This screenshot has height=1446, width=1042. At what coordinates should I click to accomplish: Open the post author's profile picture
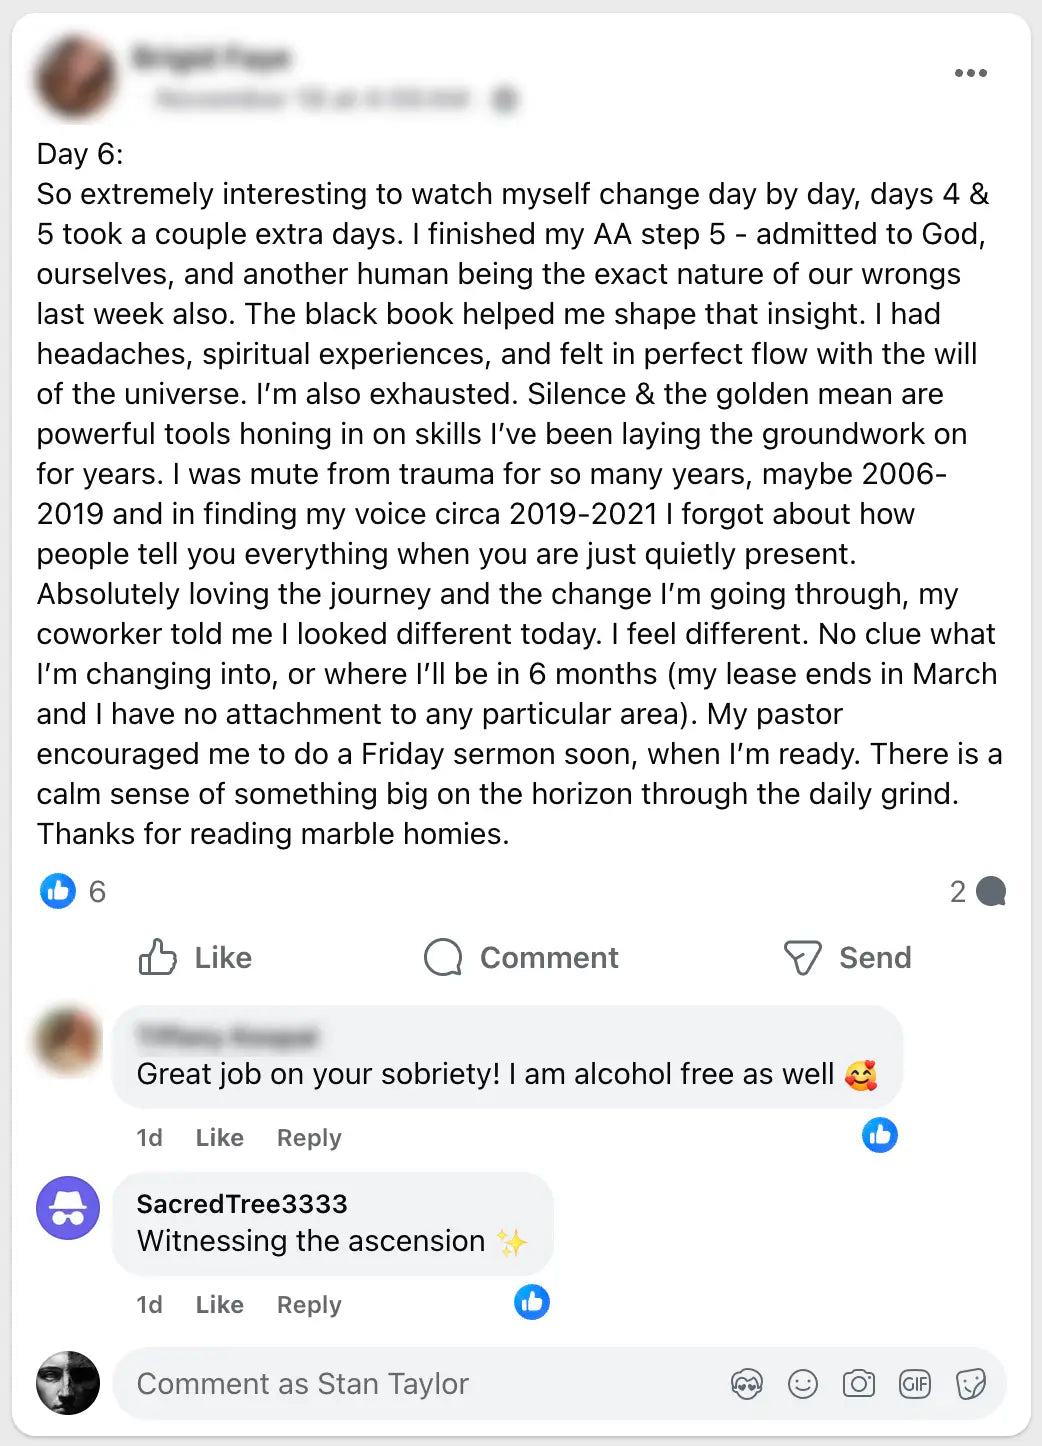[76, 76]
